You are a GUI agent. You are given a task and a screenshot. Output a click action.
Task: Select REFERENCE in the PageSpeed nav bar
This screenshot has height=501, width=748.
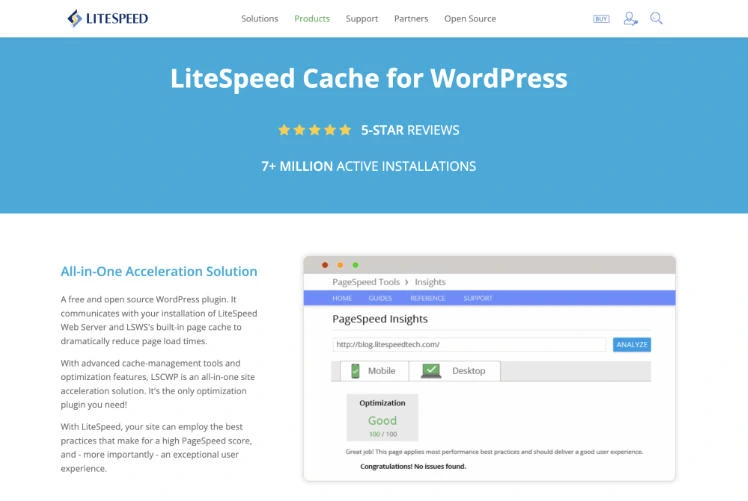(427, 298)
